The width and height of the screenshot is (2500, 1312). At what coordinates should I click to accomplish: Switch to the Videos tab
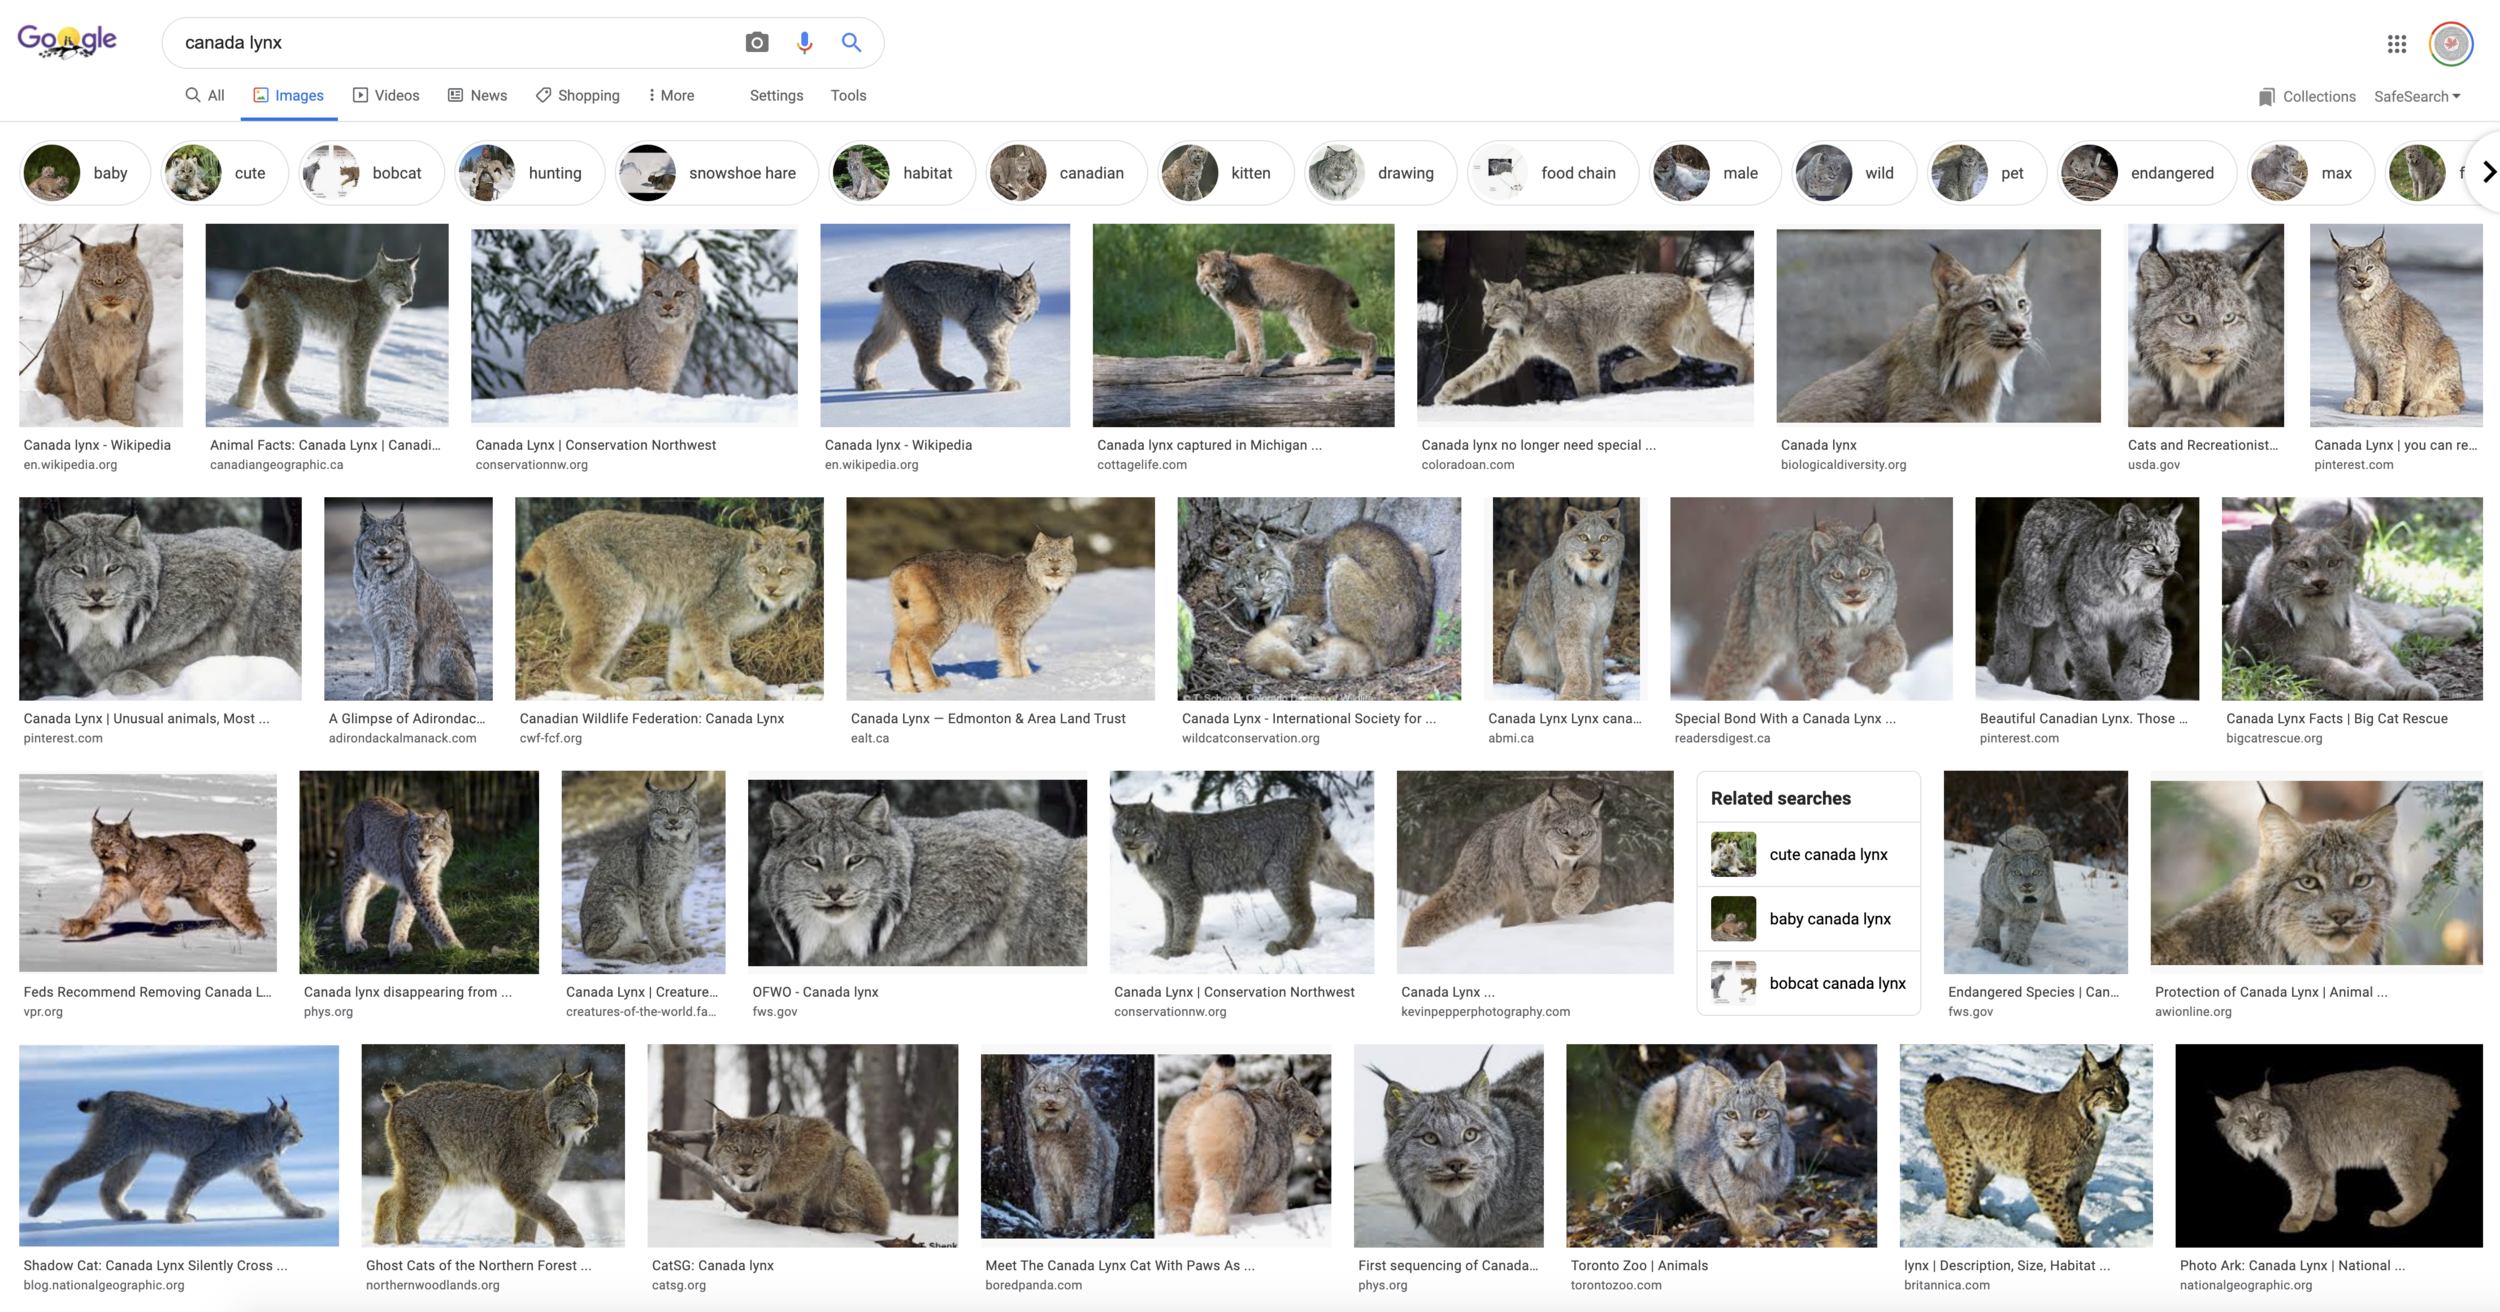point(386,95)
